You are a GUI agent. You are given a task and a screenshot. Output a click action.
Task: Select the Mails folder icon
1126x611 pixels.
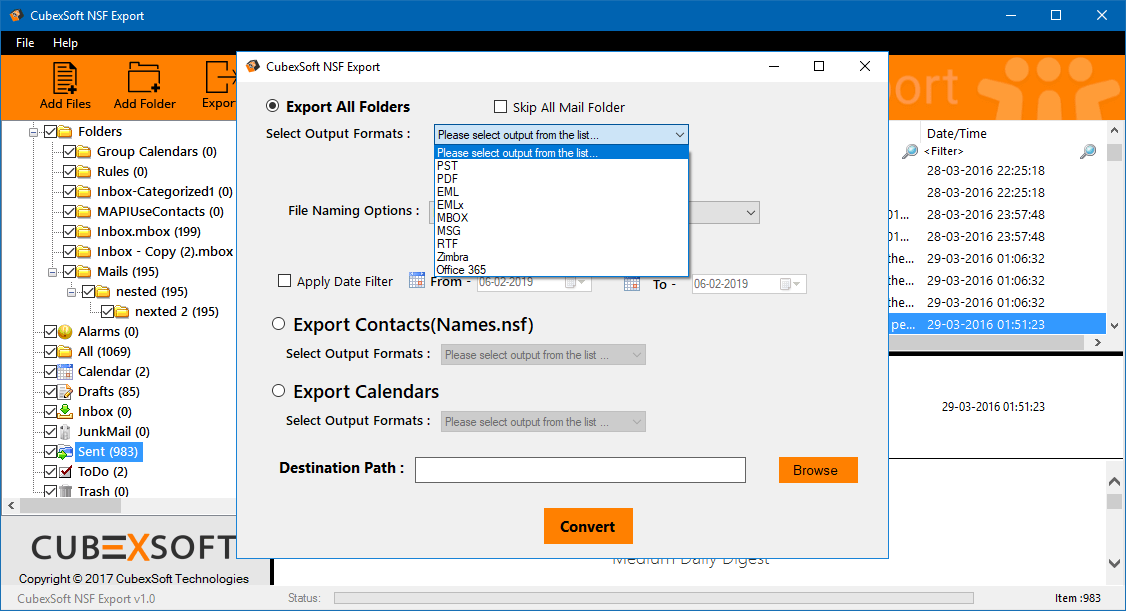[84, 271]
